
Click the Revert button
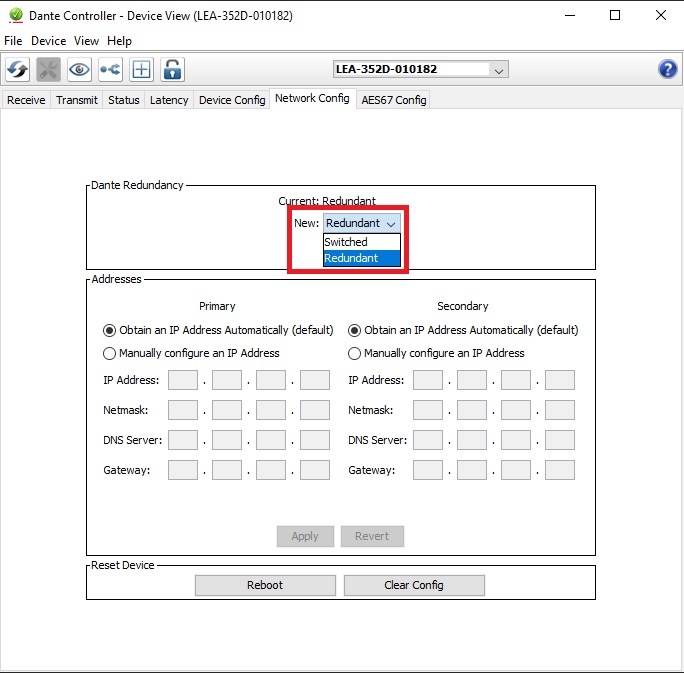[x=372, y=536]
